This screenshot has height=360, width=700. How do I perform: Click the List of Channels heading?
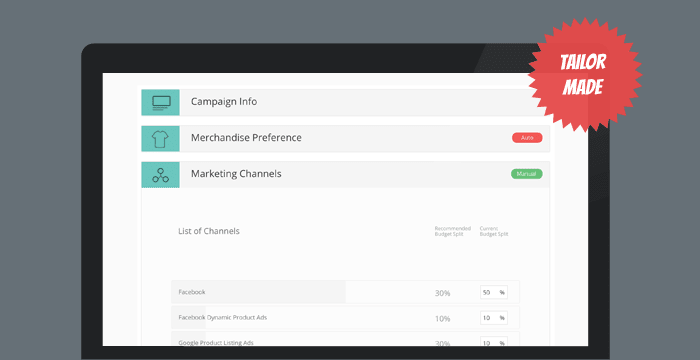(208, 231)
